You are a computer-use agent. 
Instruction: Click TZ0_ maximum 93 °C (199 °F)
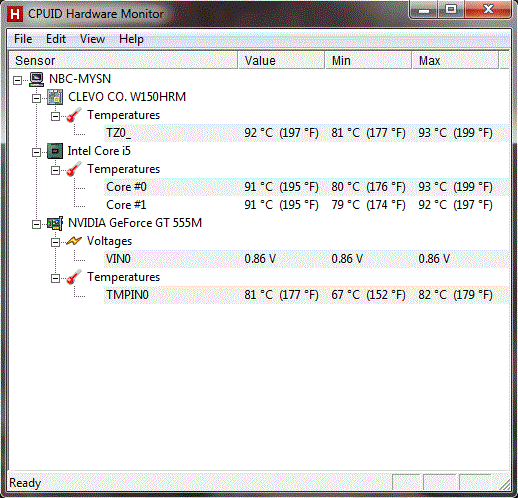455,133
